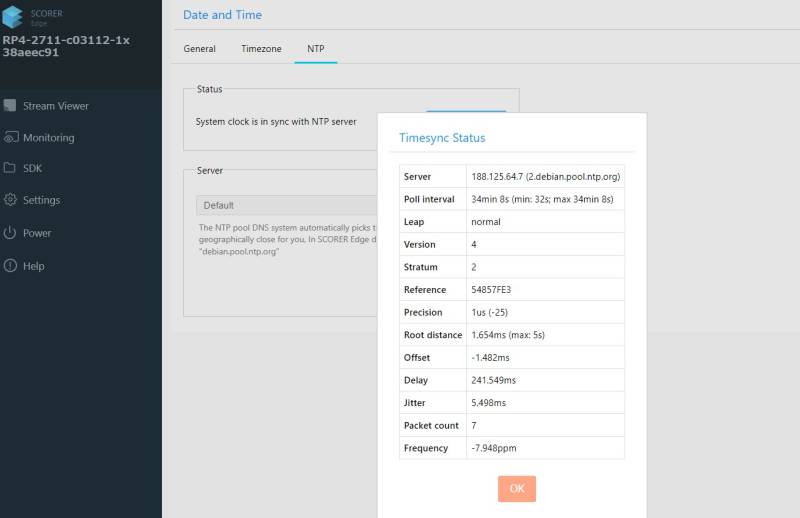Click the Settings gear icon
This screenshot has height=518, width=800.
tap(10, 200)
